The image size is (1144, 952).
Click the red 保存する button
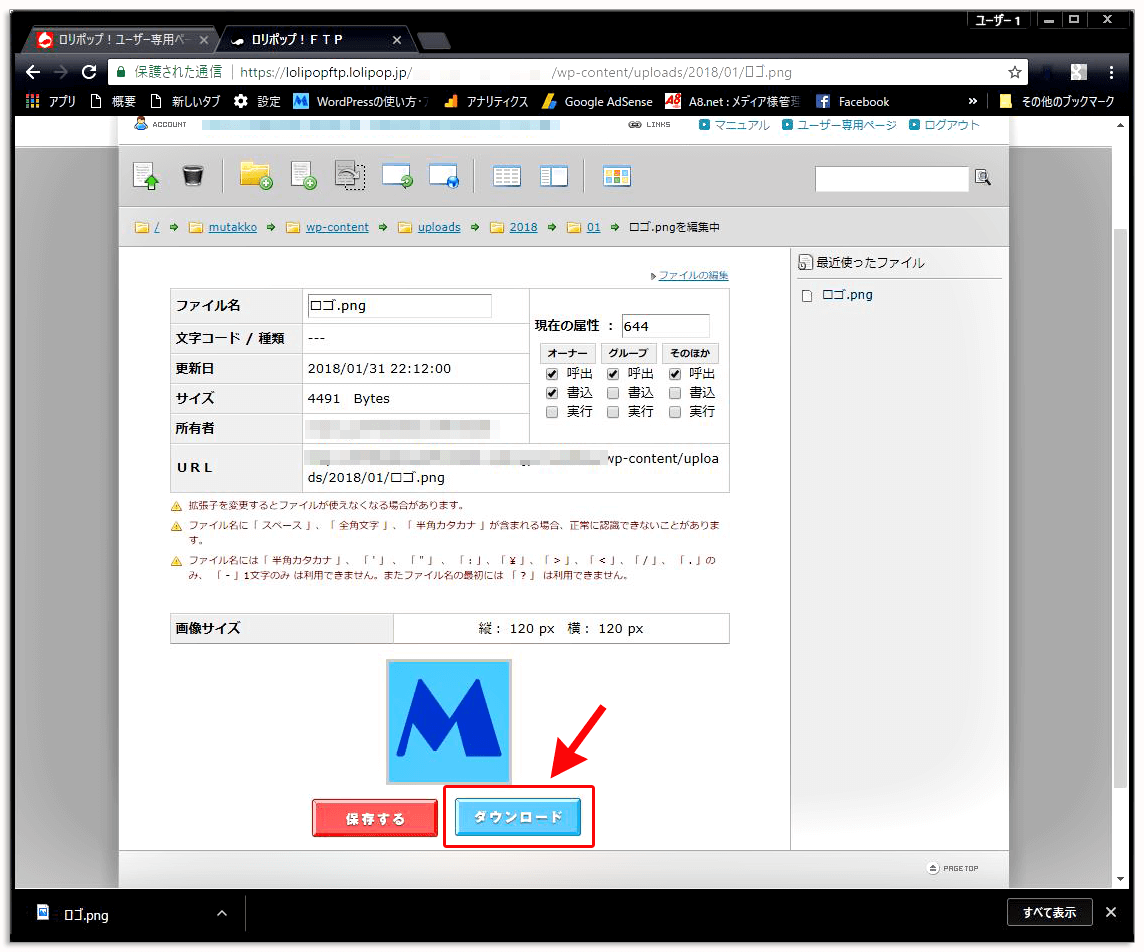(x=375, y=818)
